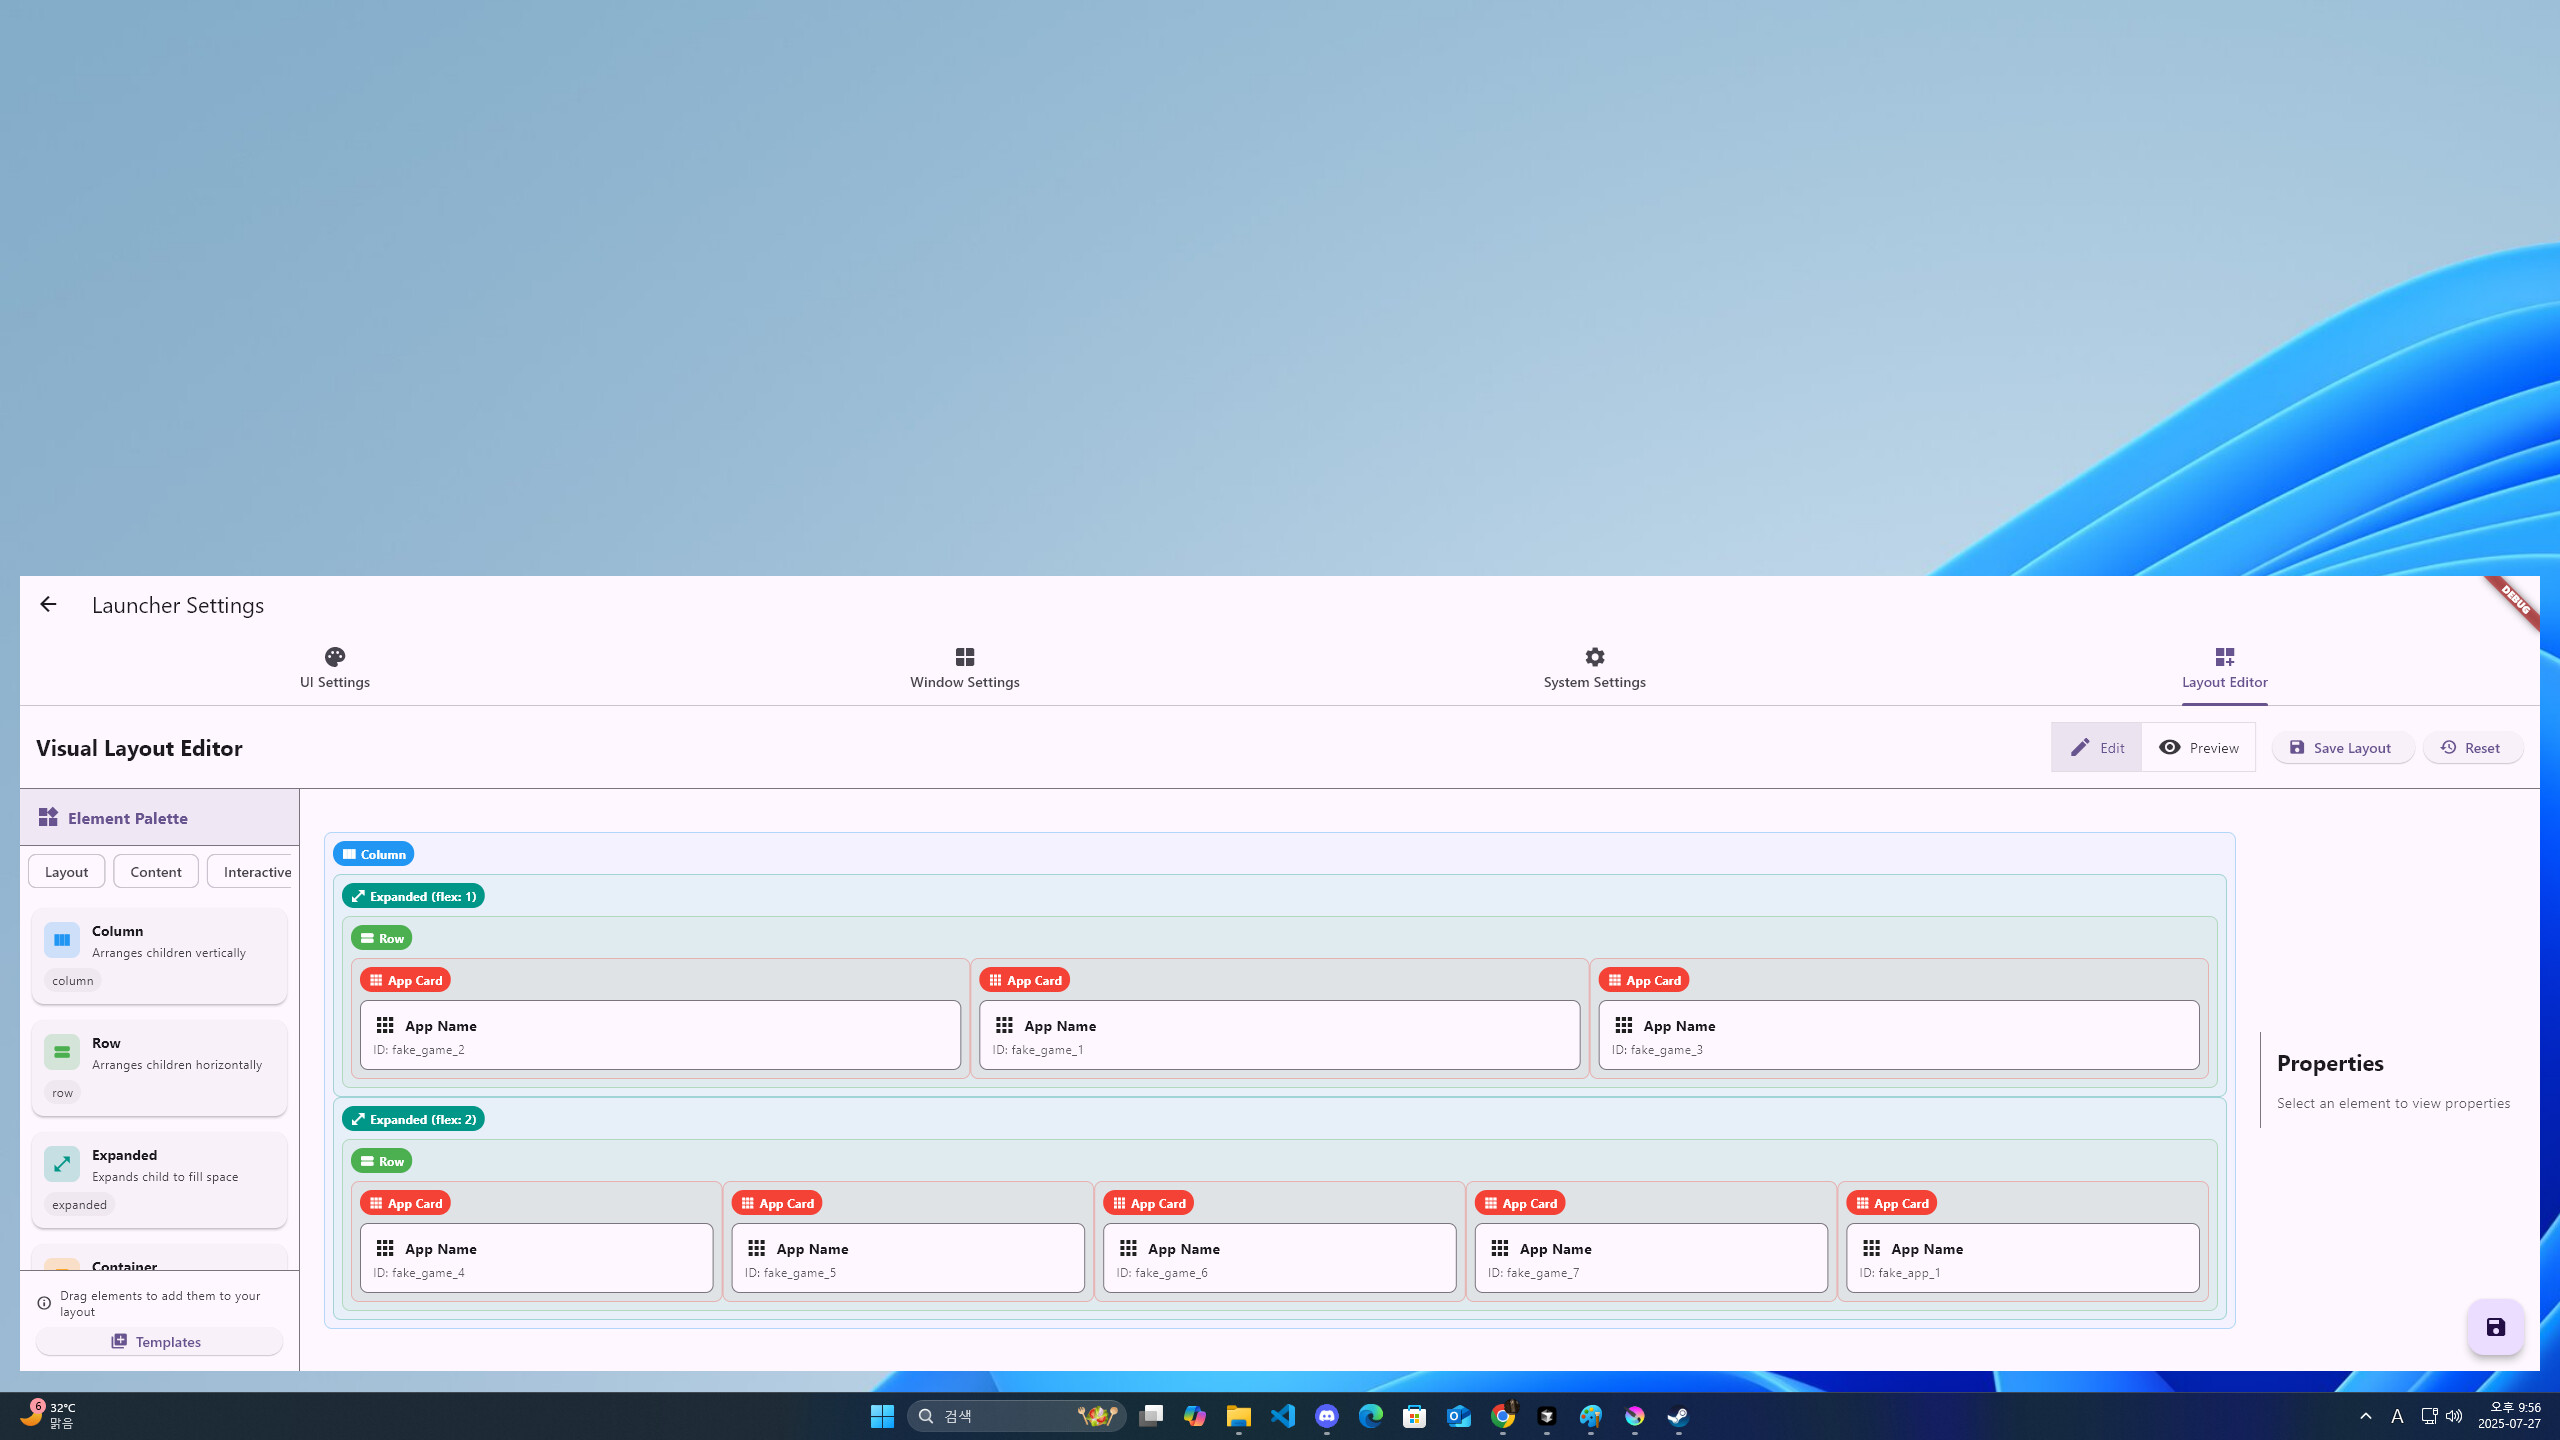This screenshot has height=1440, width=2560.
Task: Expand the hidden system tray icons
Action: coord(2366,1415)
